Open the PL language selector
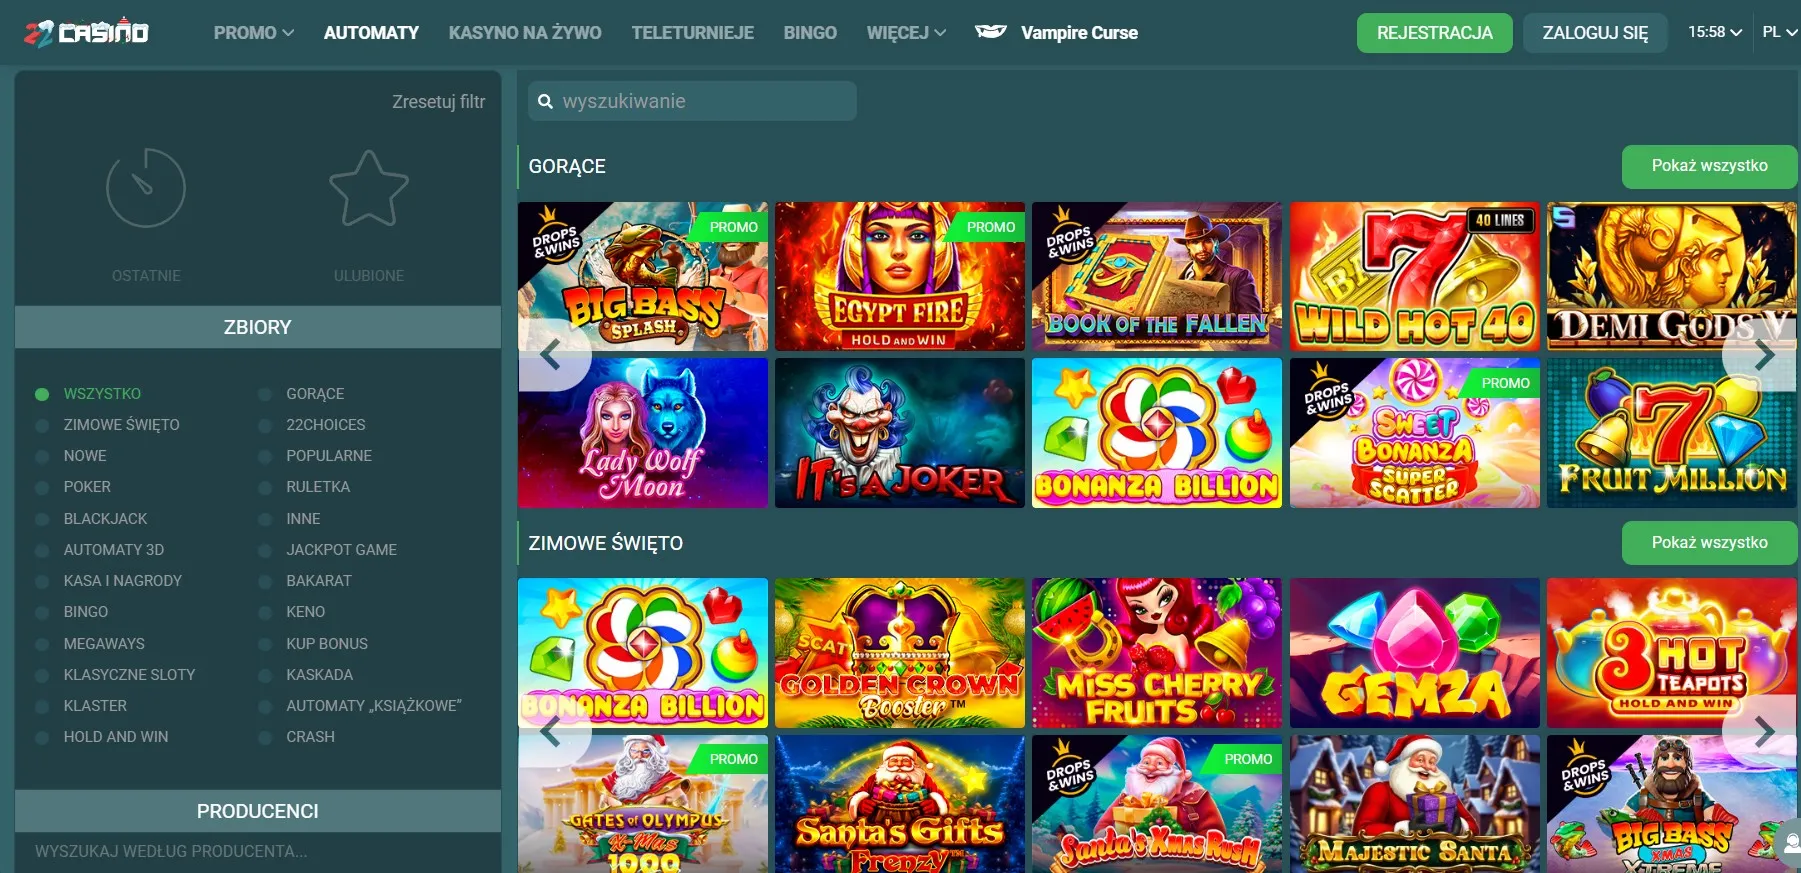 (x=1779, y=32)
